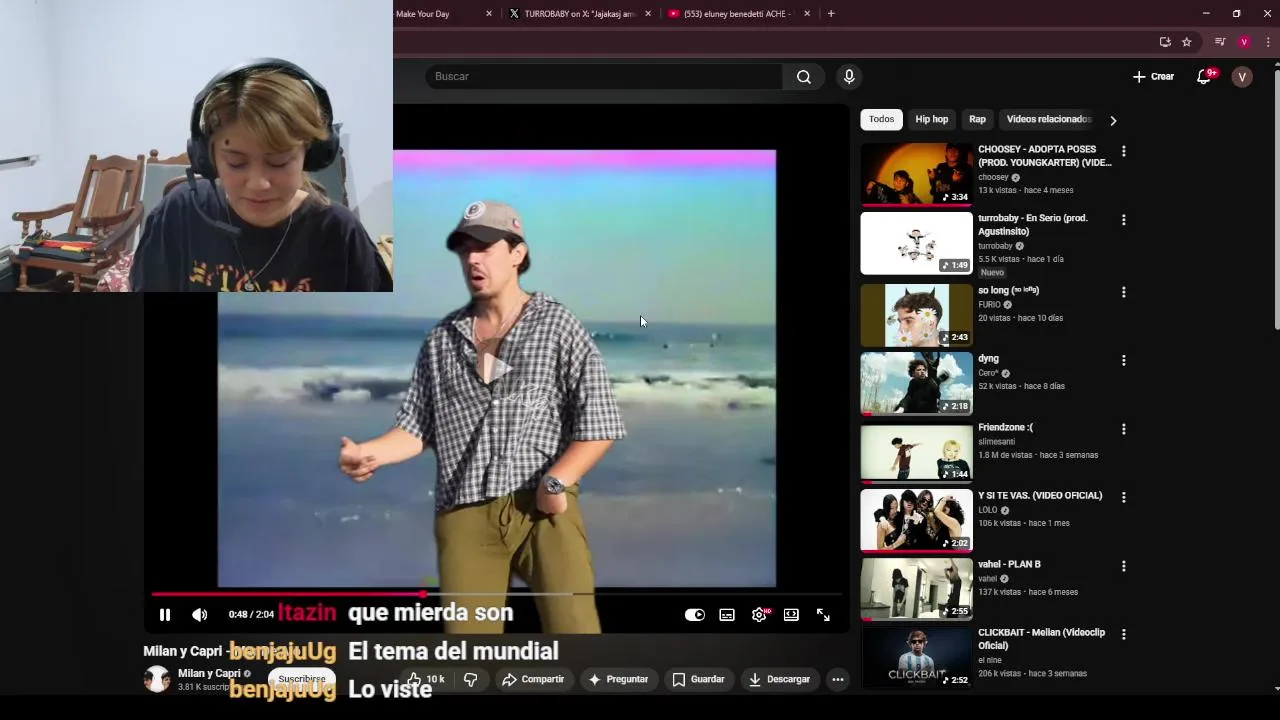
Task: Like the video with thumbs-up 10 k
Action: pos(426,679)
